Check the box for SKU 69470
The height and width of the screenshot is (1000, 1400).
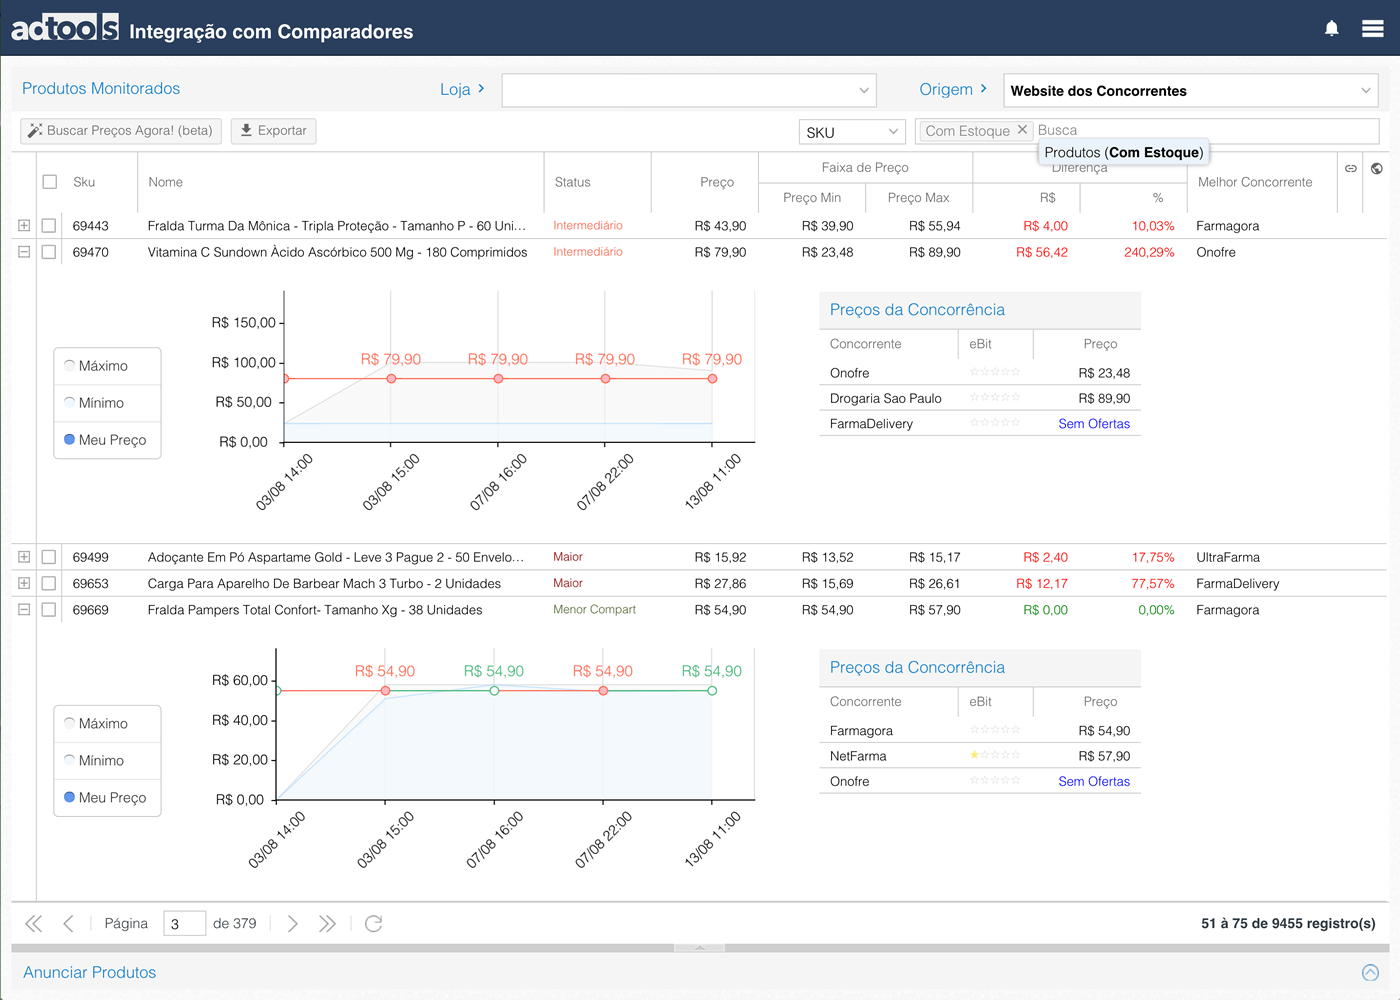pyautogui.click(x=48, y=252)
